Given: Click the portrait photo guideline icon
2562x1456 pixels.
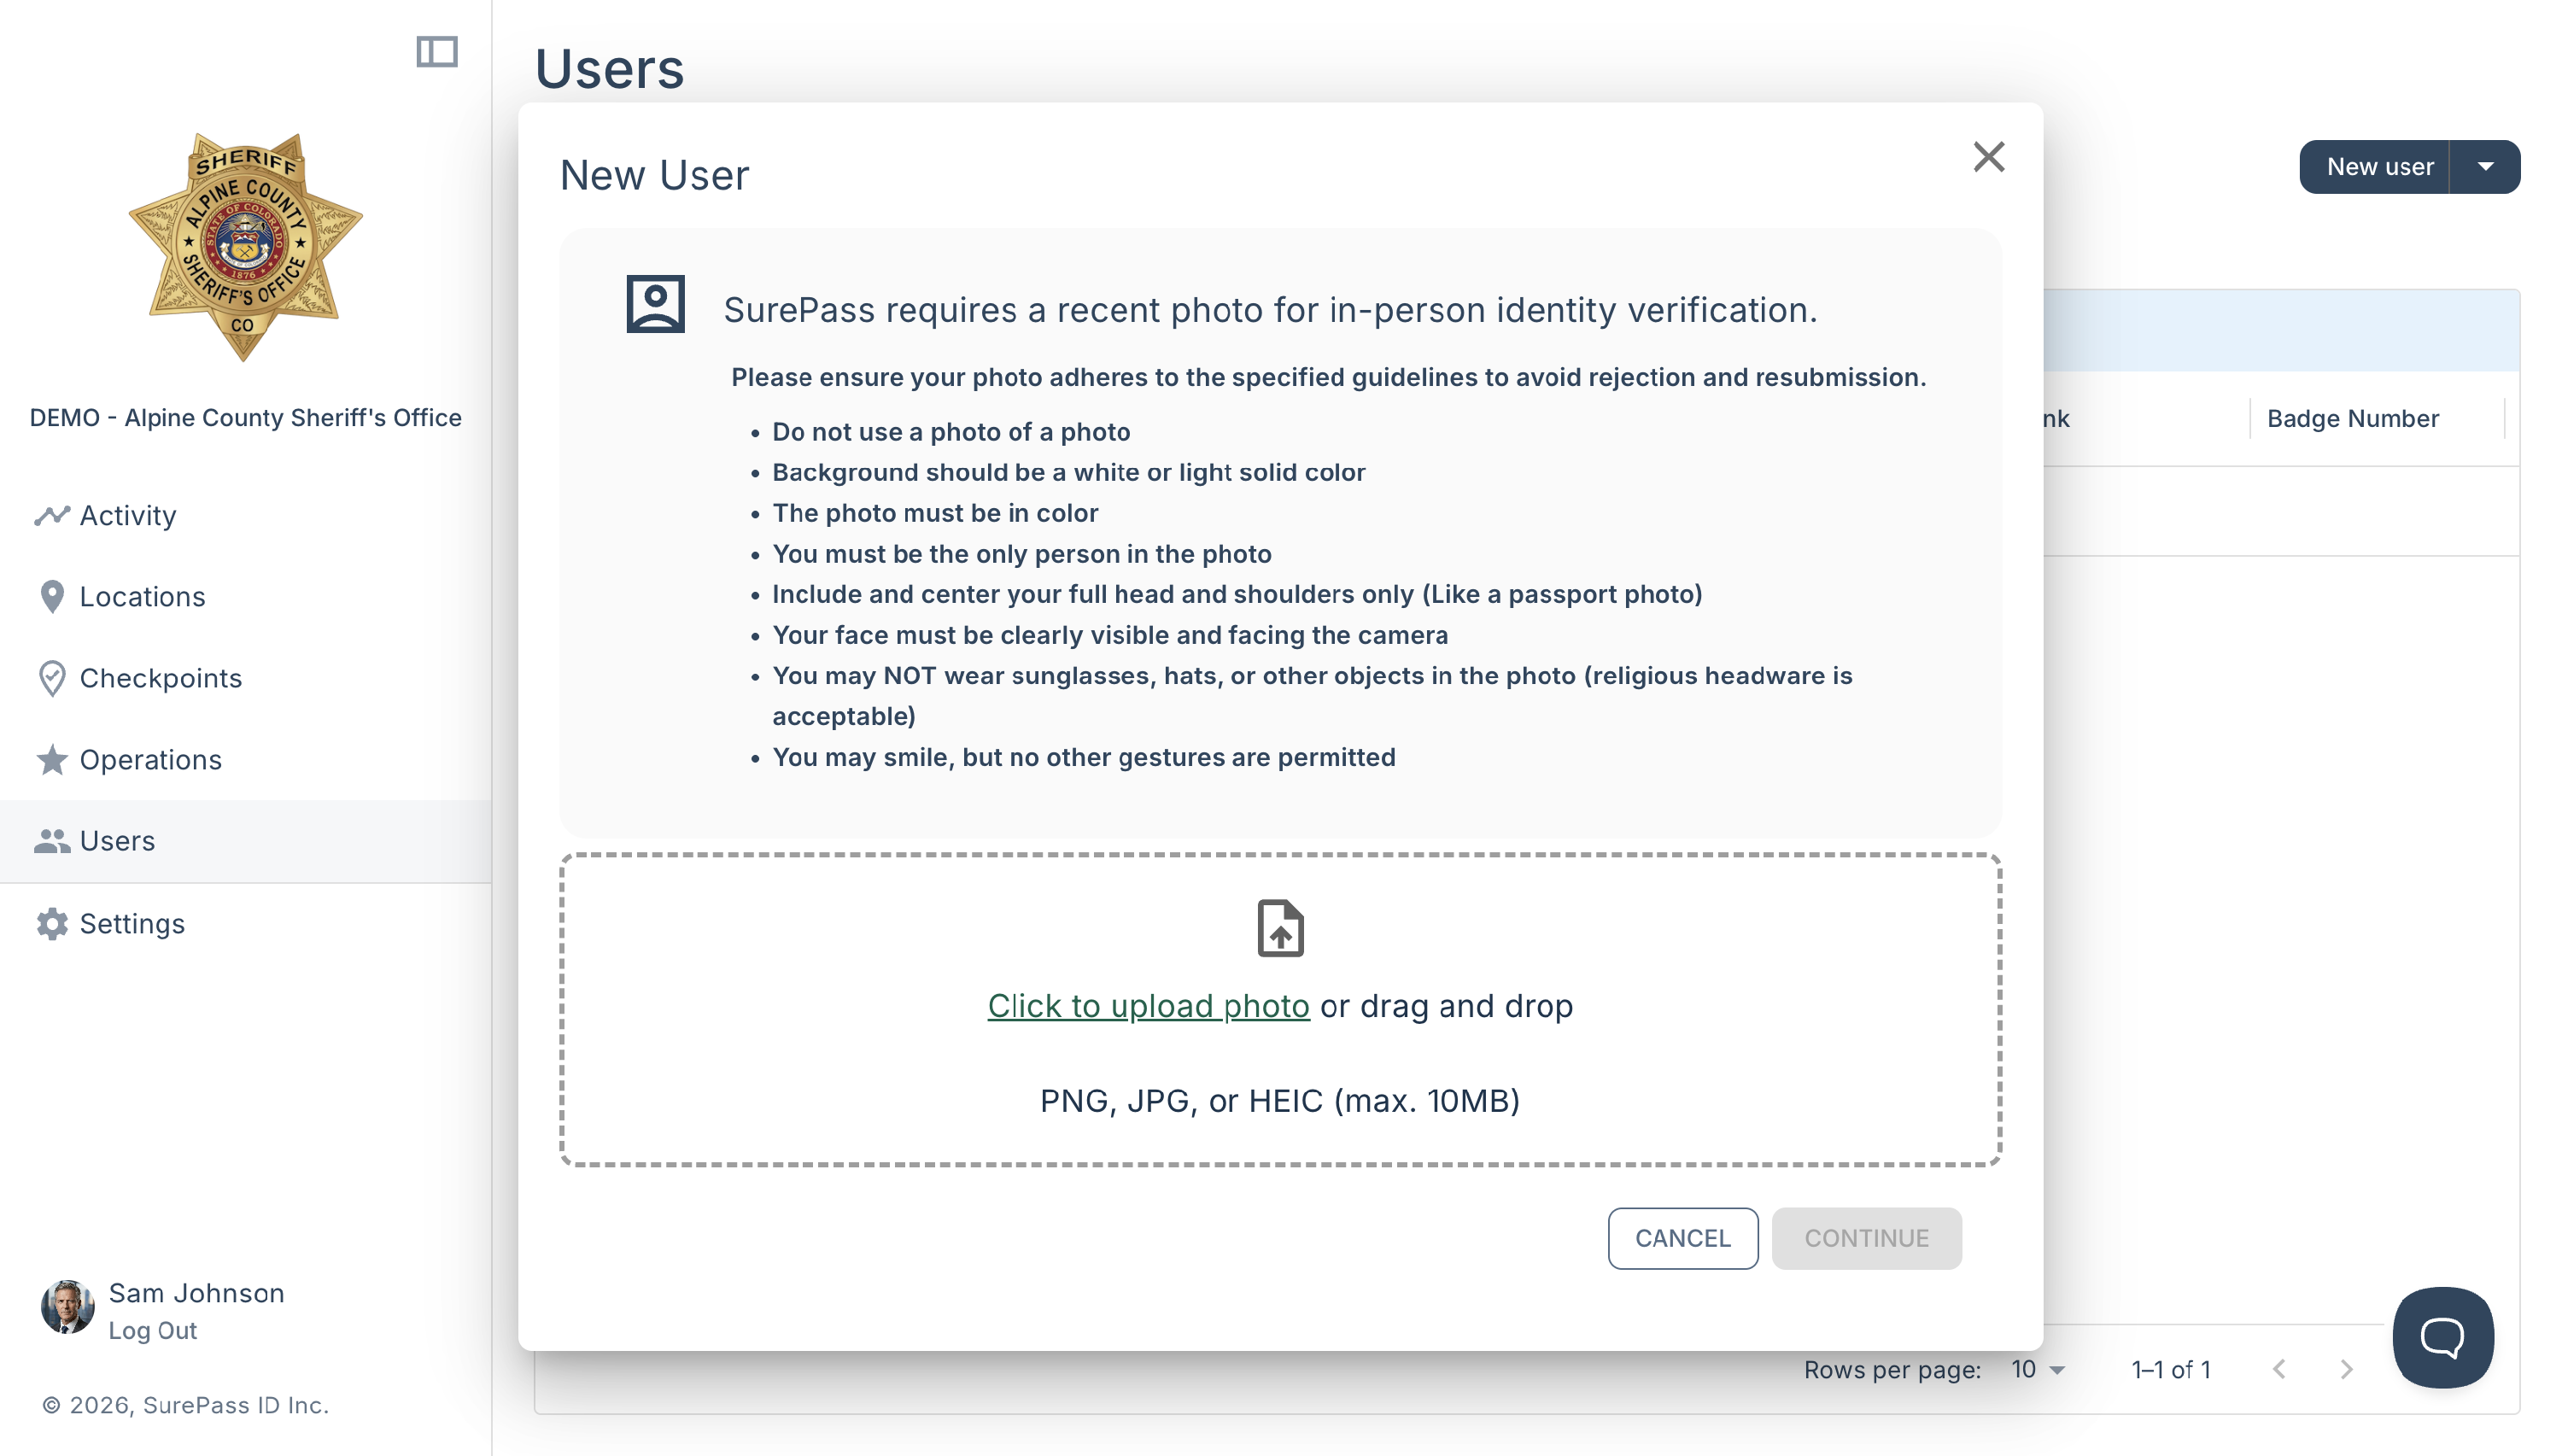Looking at the screenshot, I should (x=656, y=304).
